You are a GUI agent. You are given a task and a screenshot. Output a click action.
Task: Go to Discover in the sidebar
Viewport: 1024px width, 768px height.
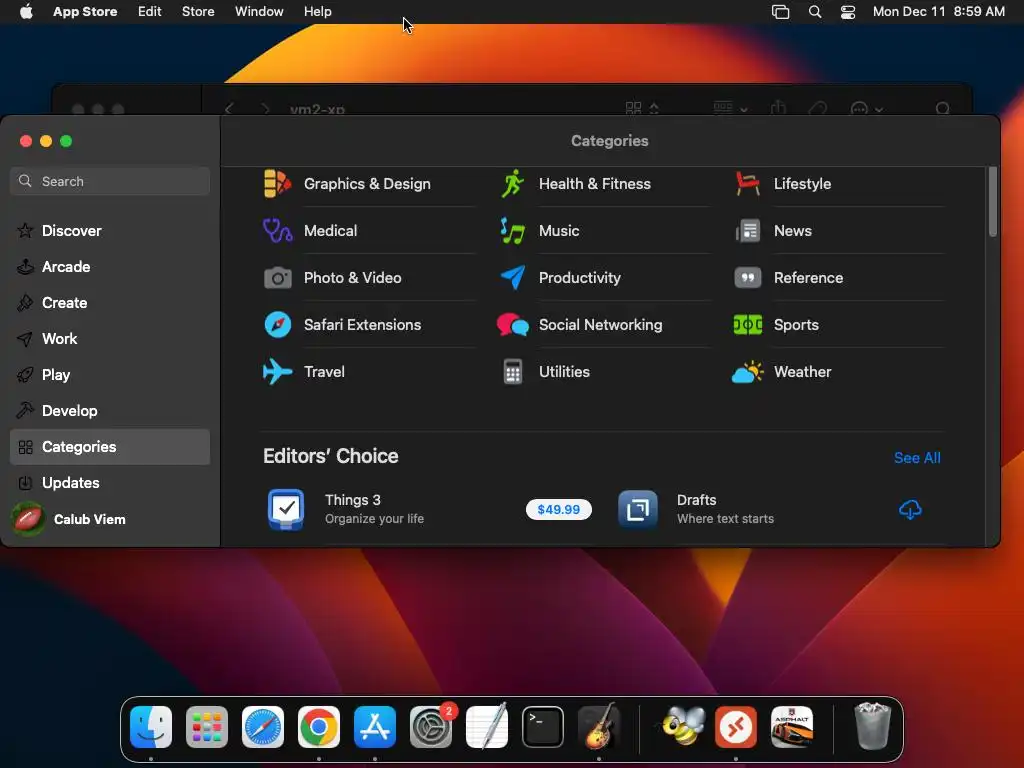(110, 231)
